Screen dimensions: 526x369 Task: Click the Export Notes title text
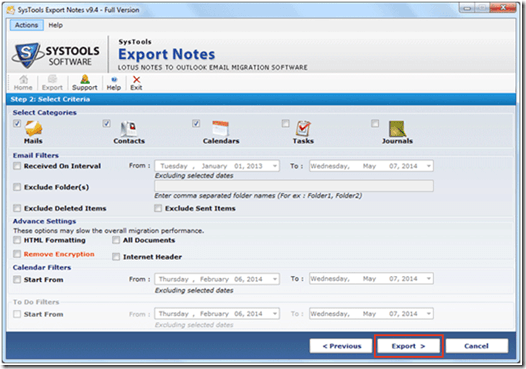coord(167,54)
